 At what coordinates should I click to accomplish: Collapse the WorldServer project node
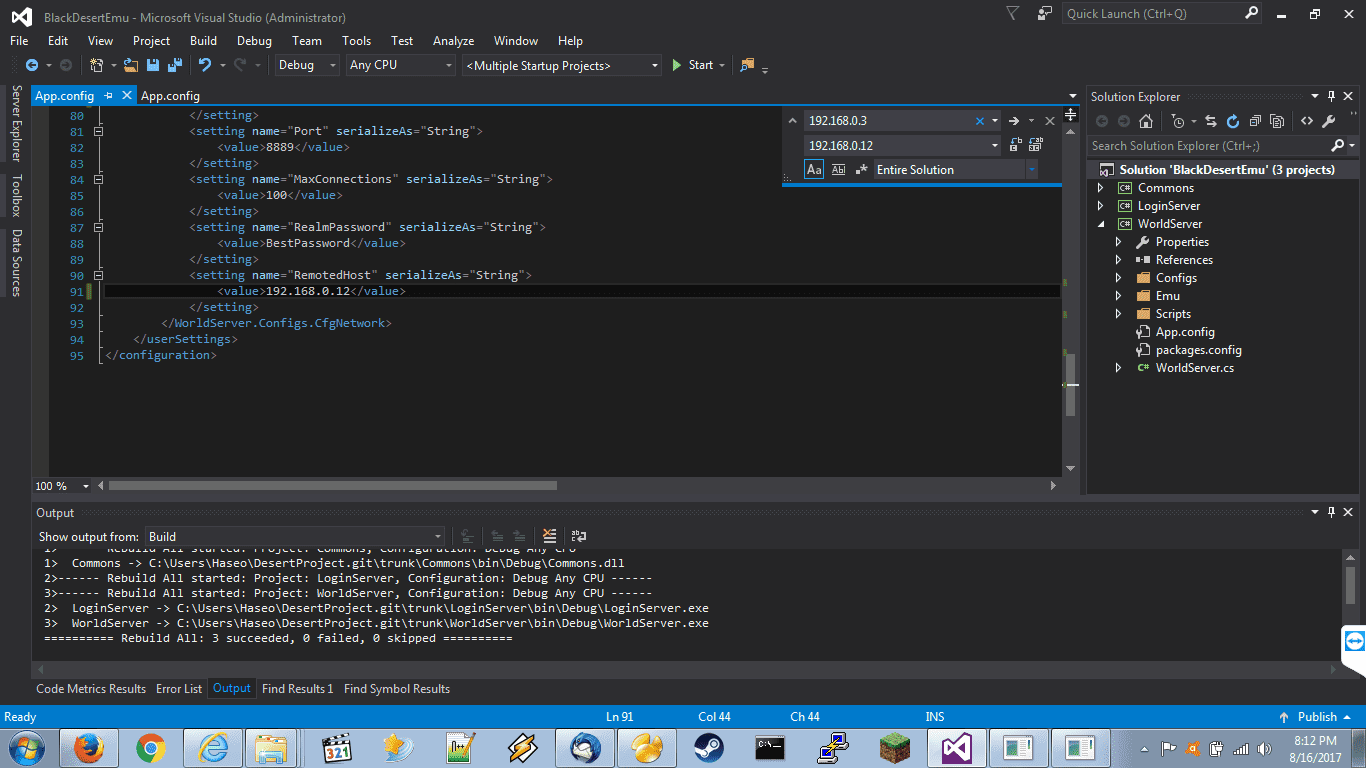(x=1101, y=224)
